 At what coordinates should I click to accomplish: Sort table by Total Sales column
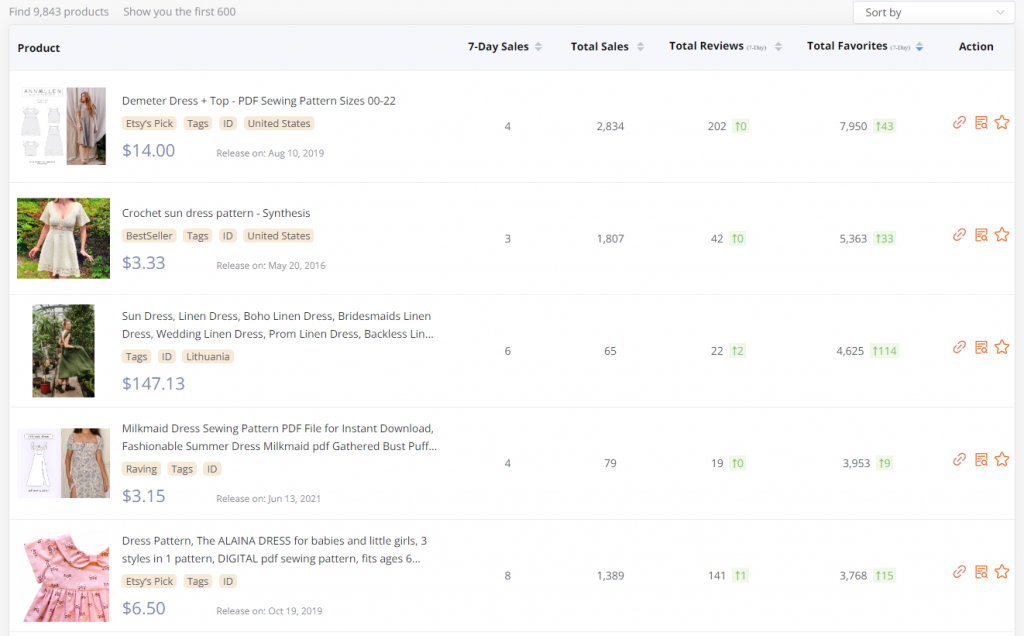point(606,47)
